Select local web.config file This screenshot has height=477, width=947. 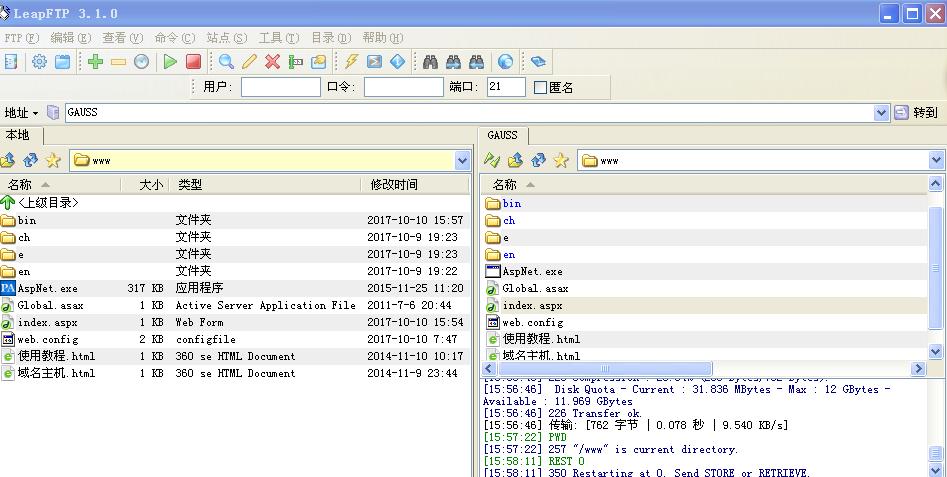(x=234, y=339)
